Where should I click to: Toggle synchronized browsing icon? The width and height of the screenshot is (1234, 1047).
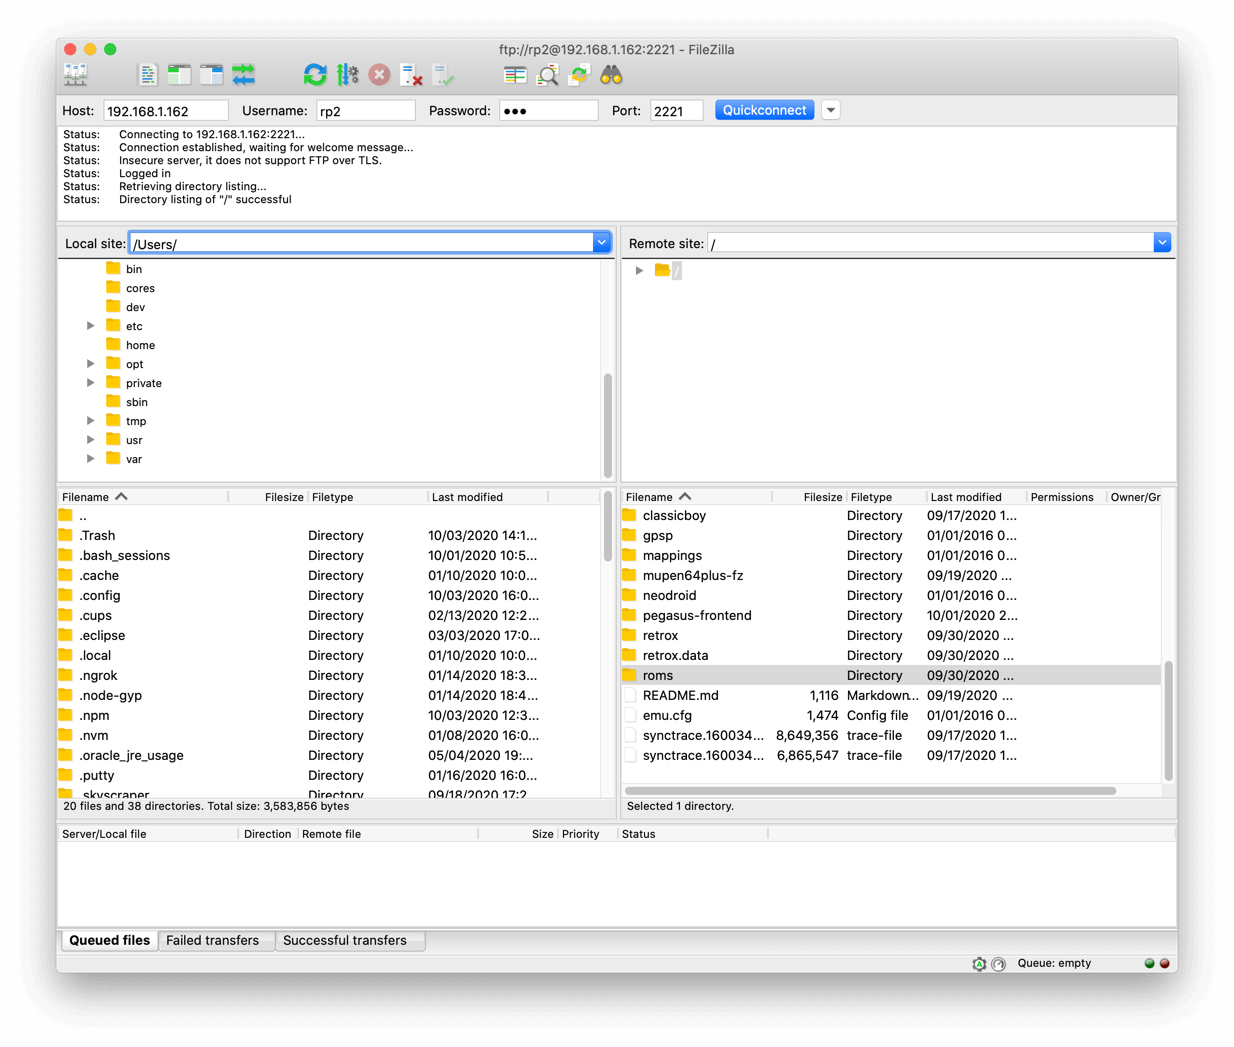(x=580, y=75)
